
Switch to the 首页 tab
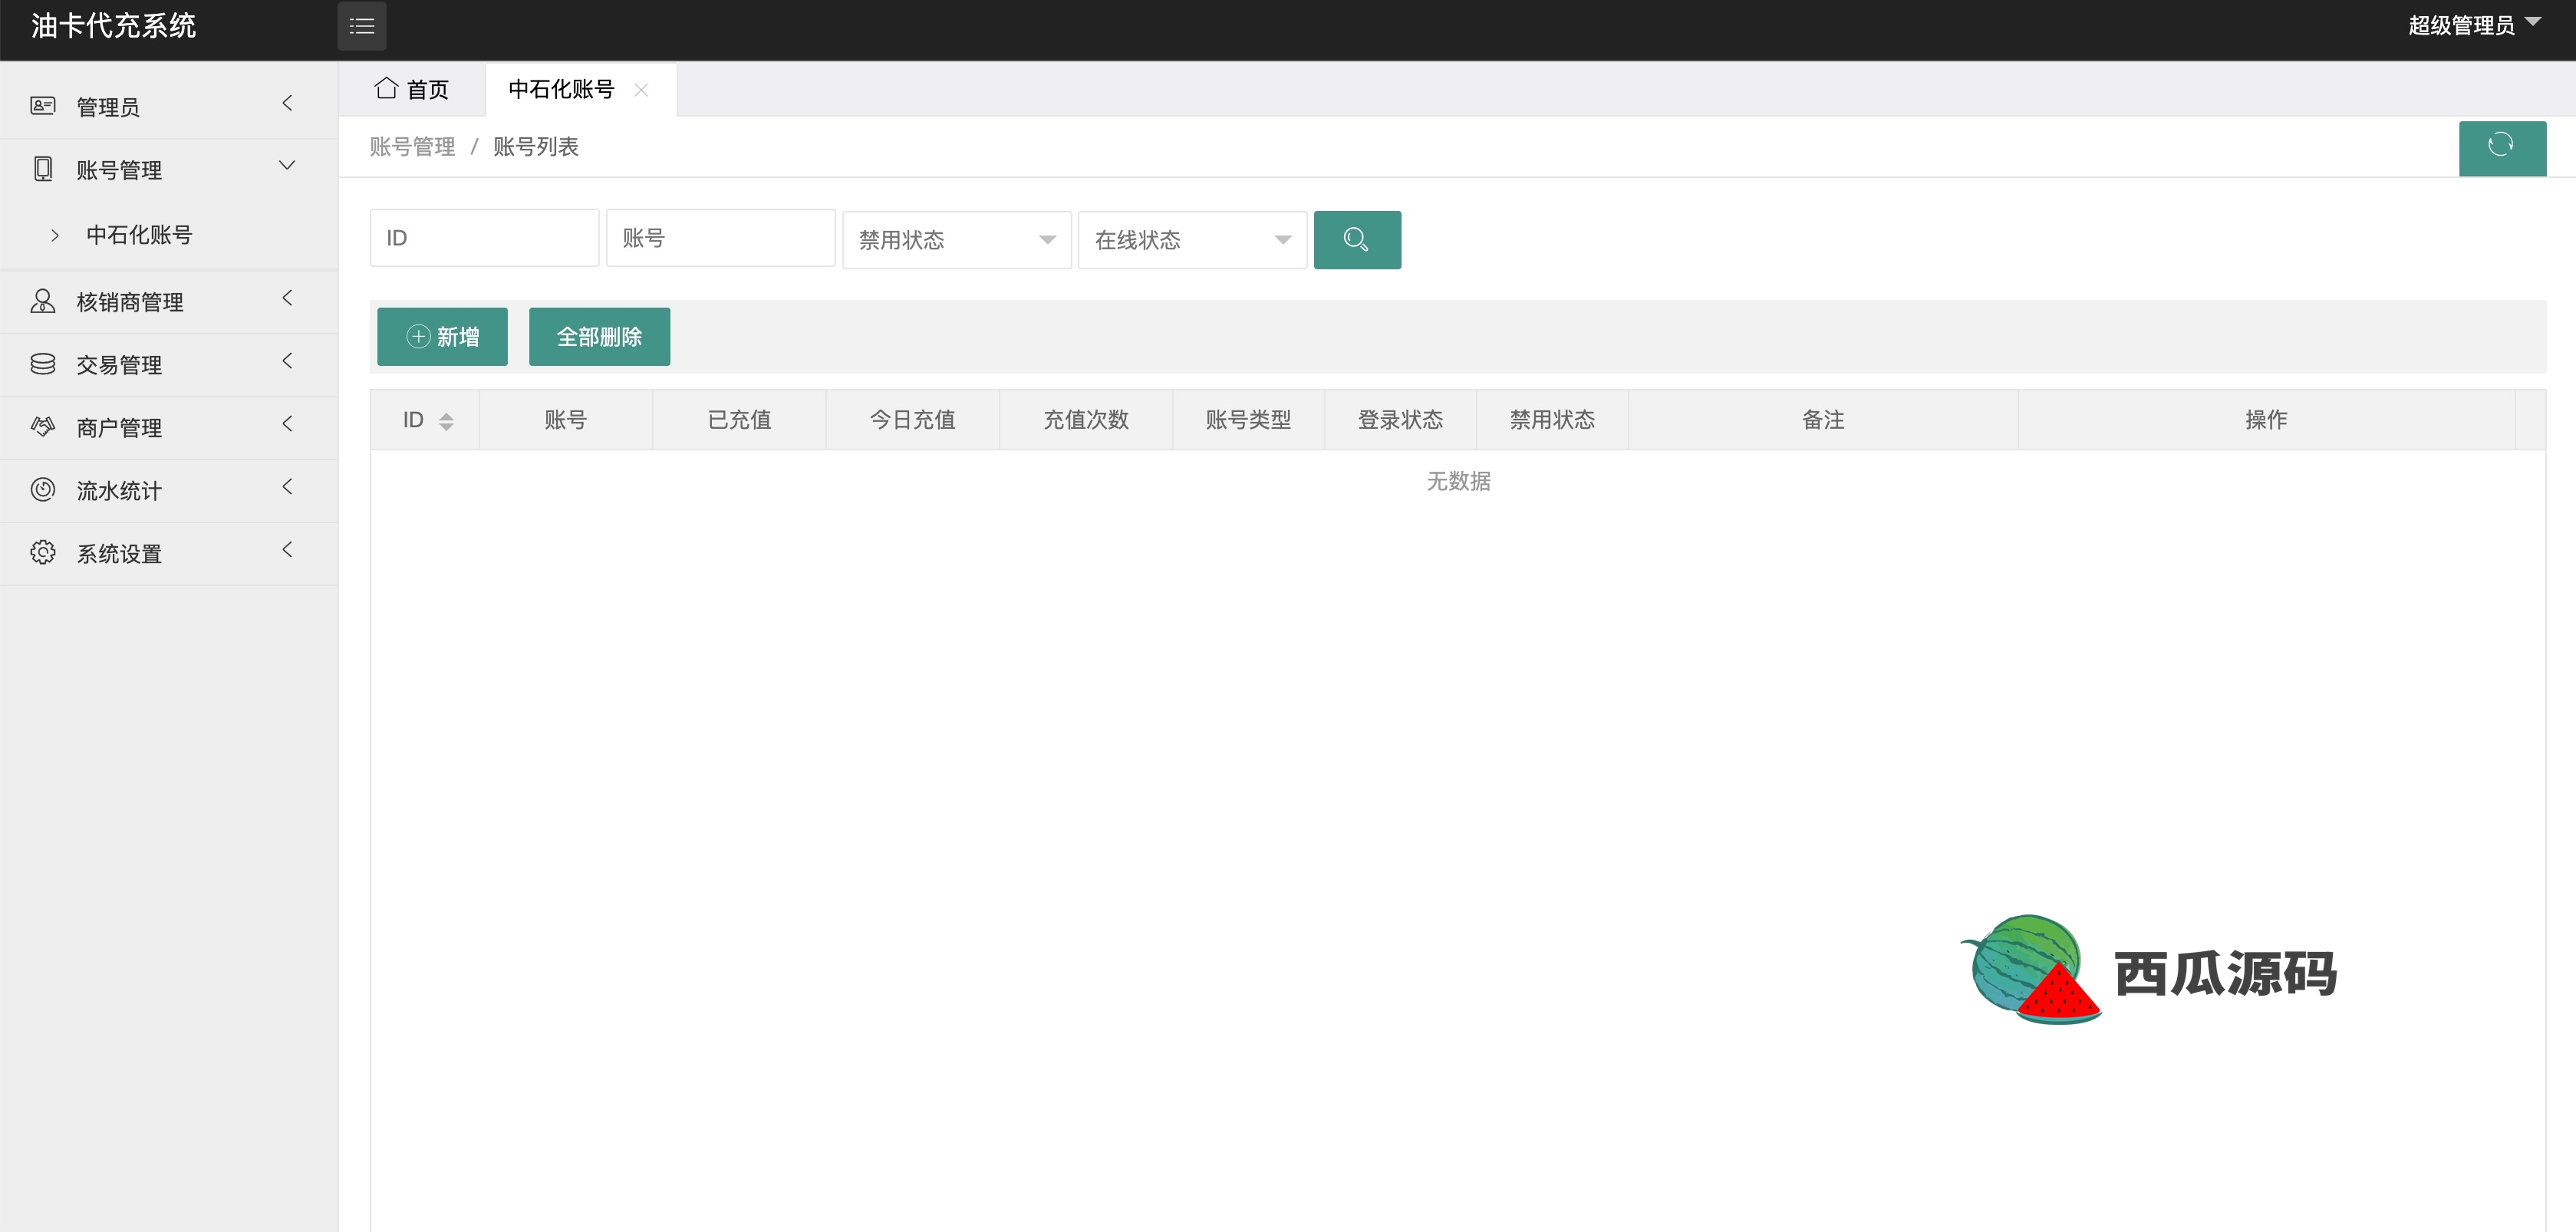coord(412,90)
